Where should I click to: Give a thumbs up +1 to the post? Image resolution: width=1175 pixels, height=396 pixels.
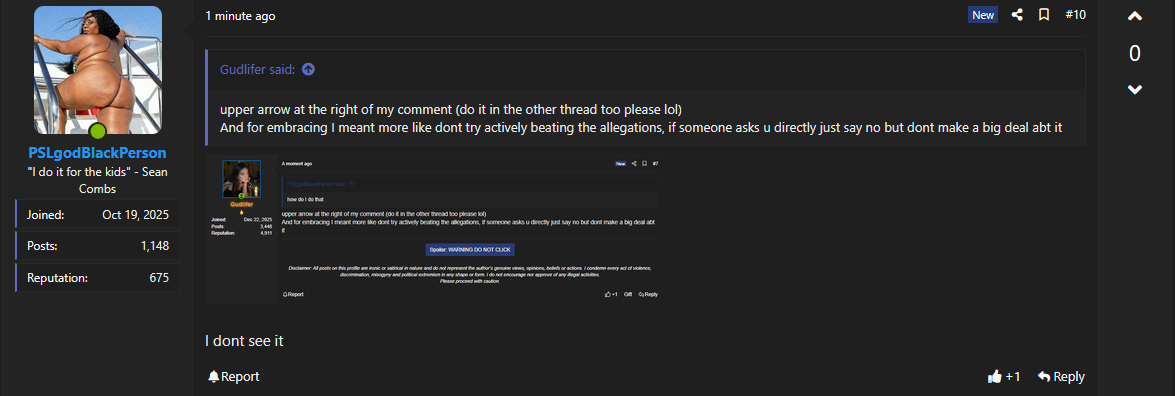(1003, 376)
